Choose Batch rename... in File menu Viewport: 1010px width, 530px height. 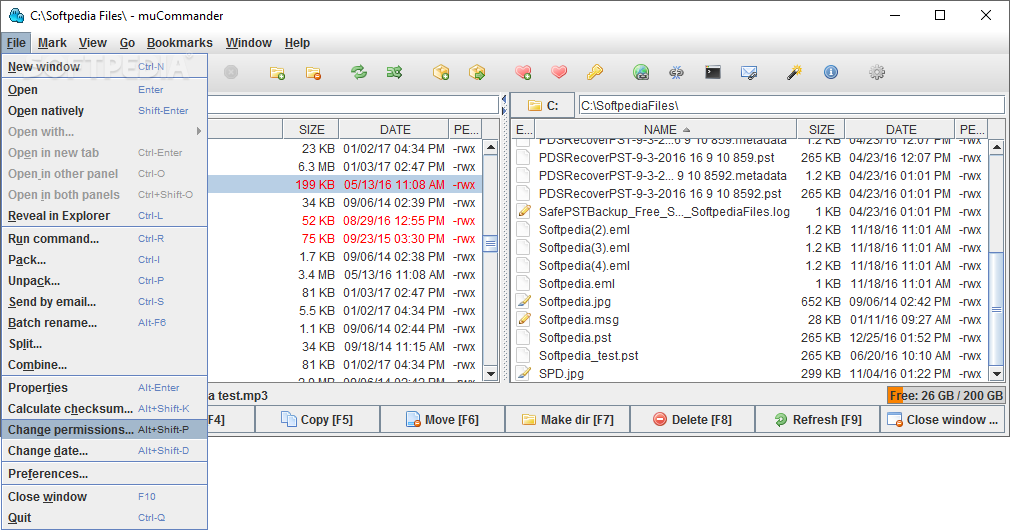pyautogui.click(x=104, y=323)
